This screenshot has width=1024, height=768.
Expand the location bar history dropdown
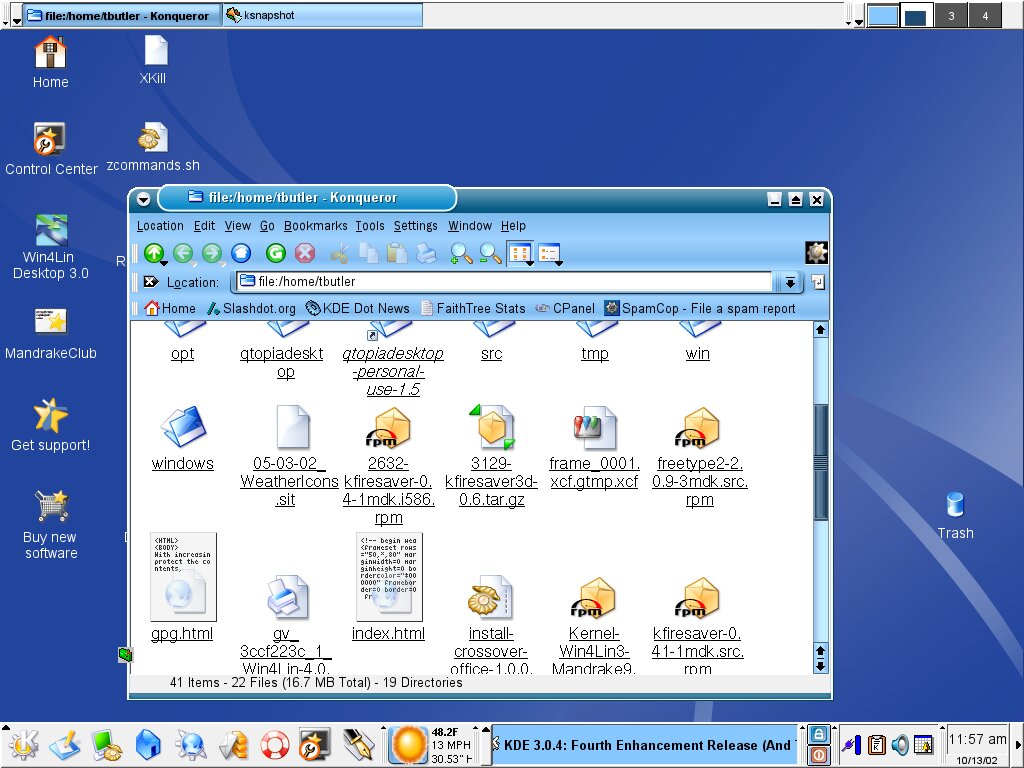click(790, 282)
